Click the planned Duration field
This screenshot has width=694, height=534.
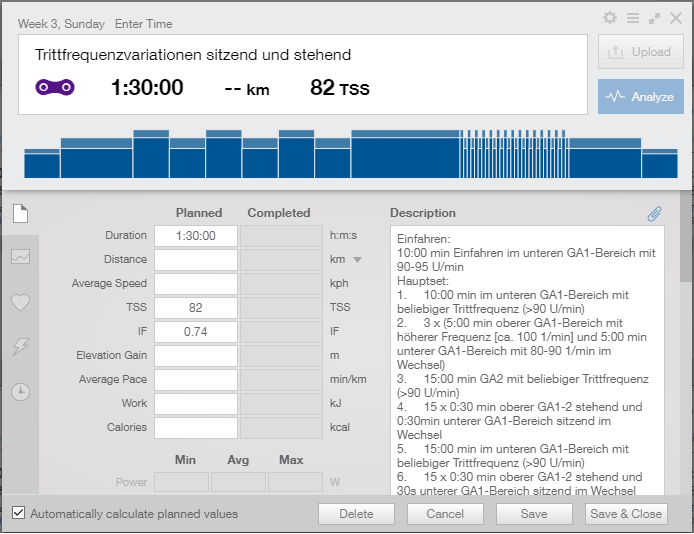pos(196,236)
